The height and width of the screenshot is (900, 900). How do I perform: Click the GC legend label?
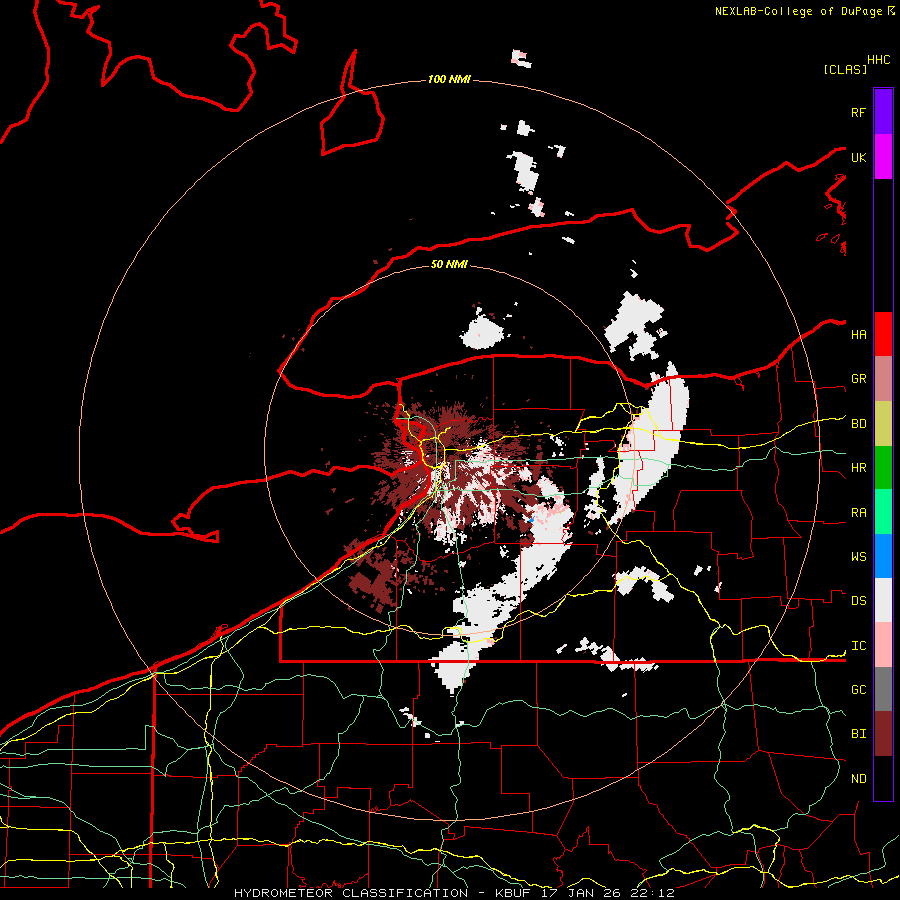858,690
